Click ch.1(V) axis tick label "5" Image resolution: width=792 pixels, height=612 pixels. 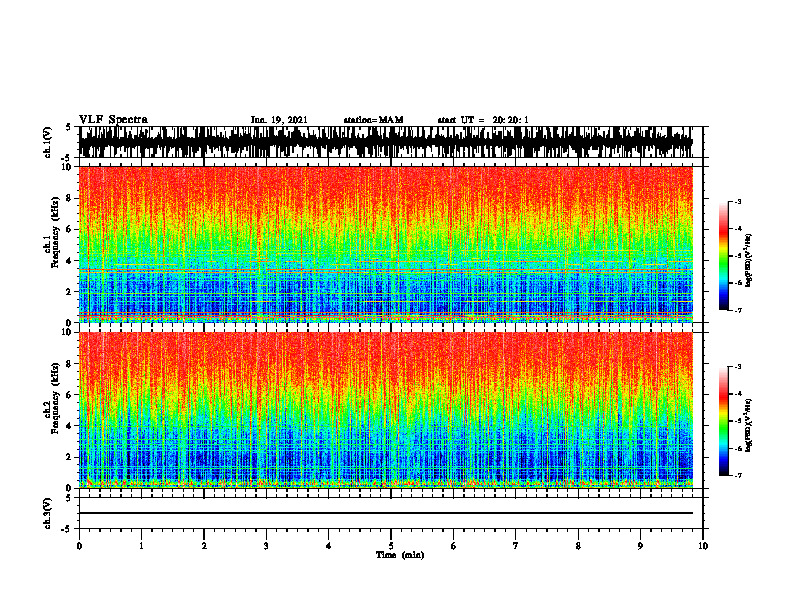[69, 127]
